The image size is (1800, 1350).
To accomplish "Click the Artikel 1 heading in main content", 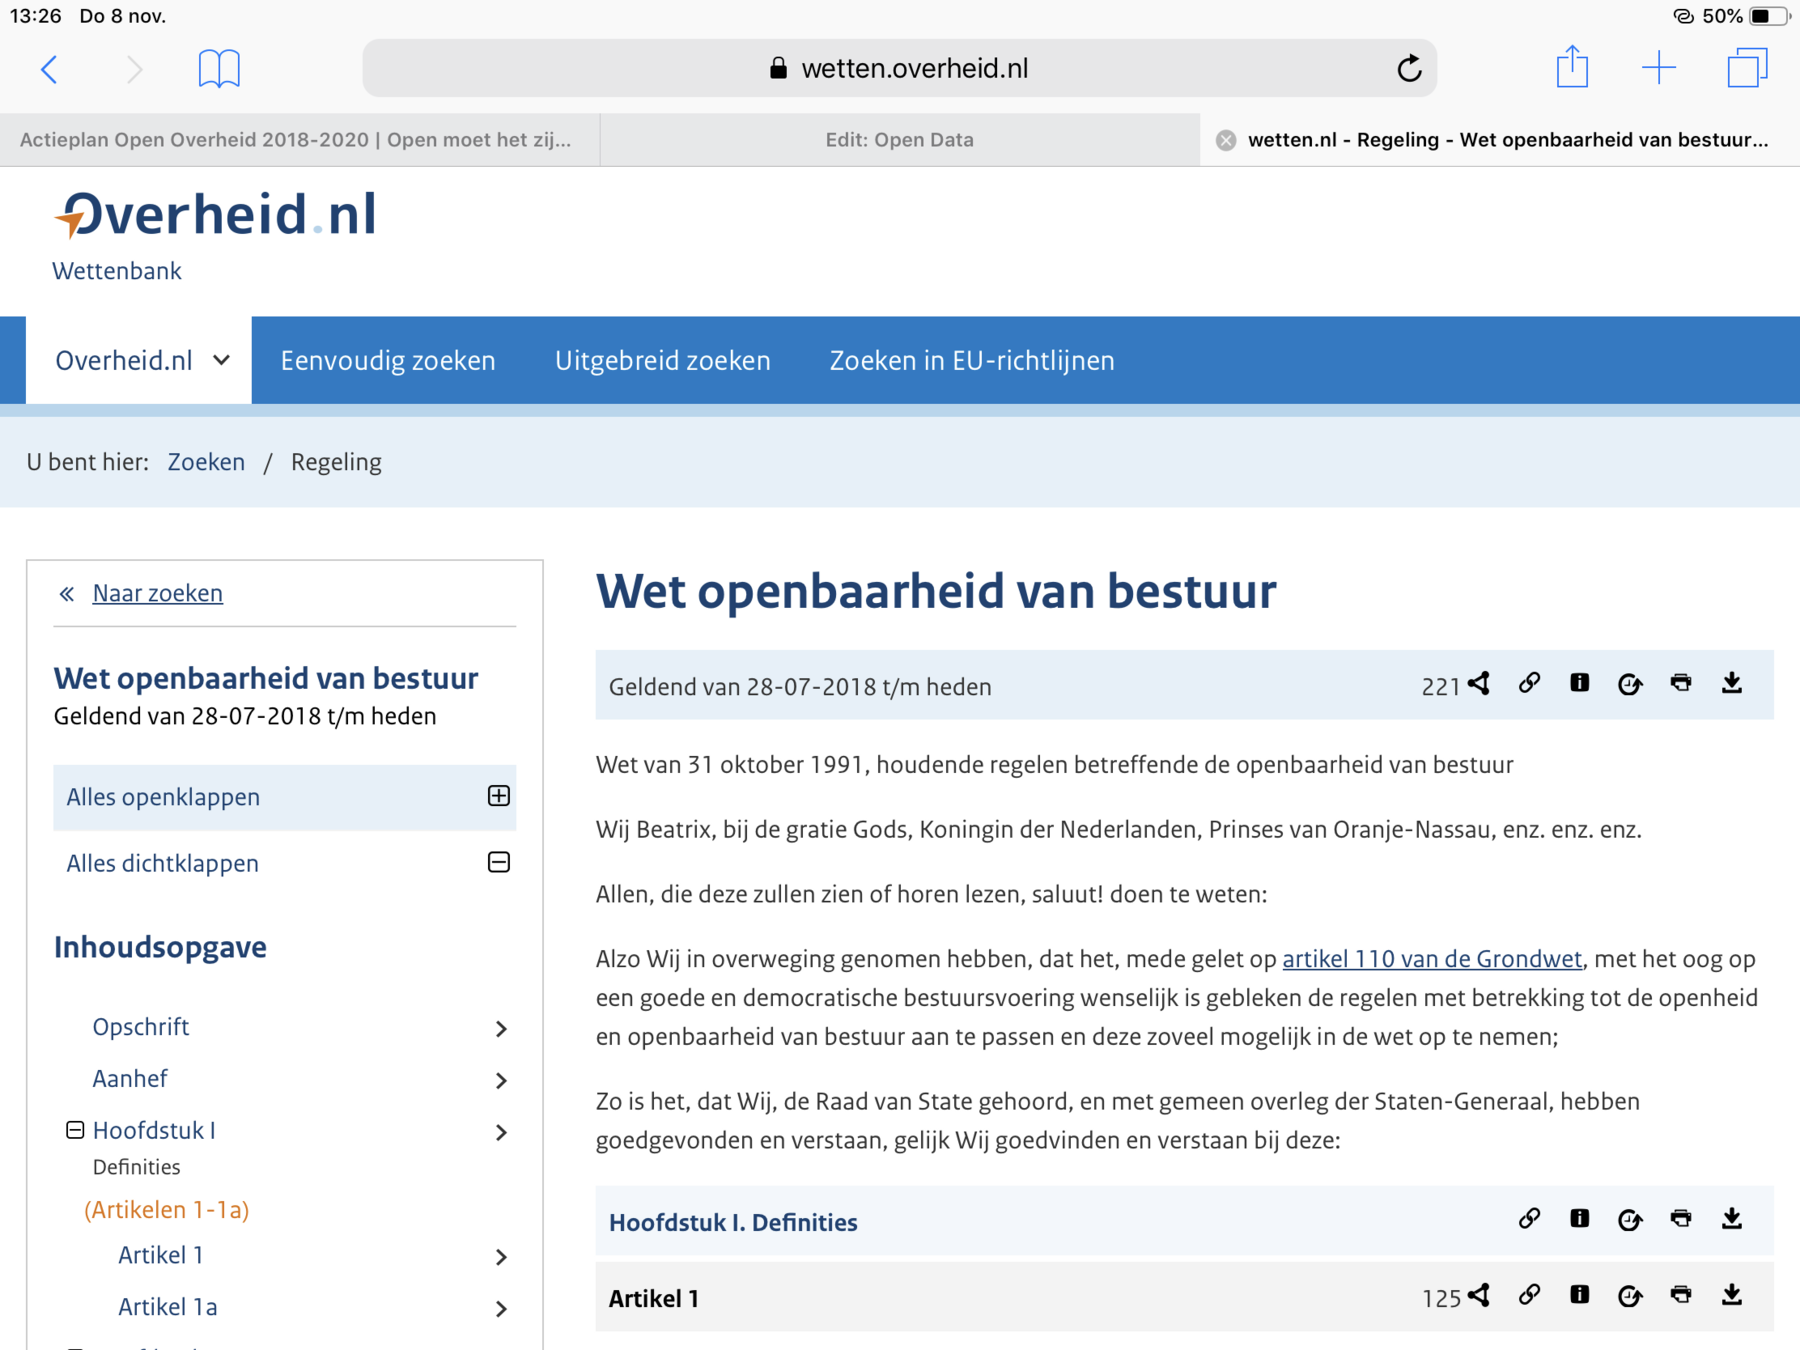I will click(x=654, y=1298).
